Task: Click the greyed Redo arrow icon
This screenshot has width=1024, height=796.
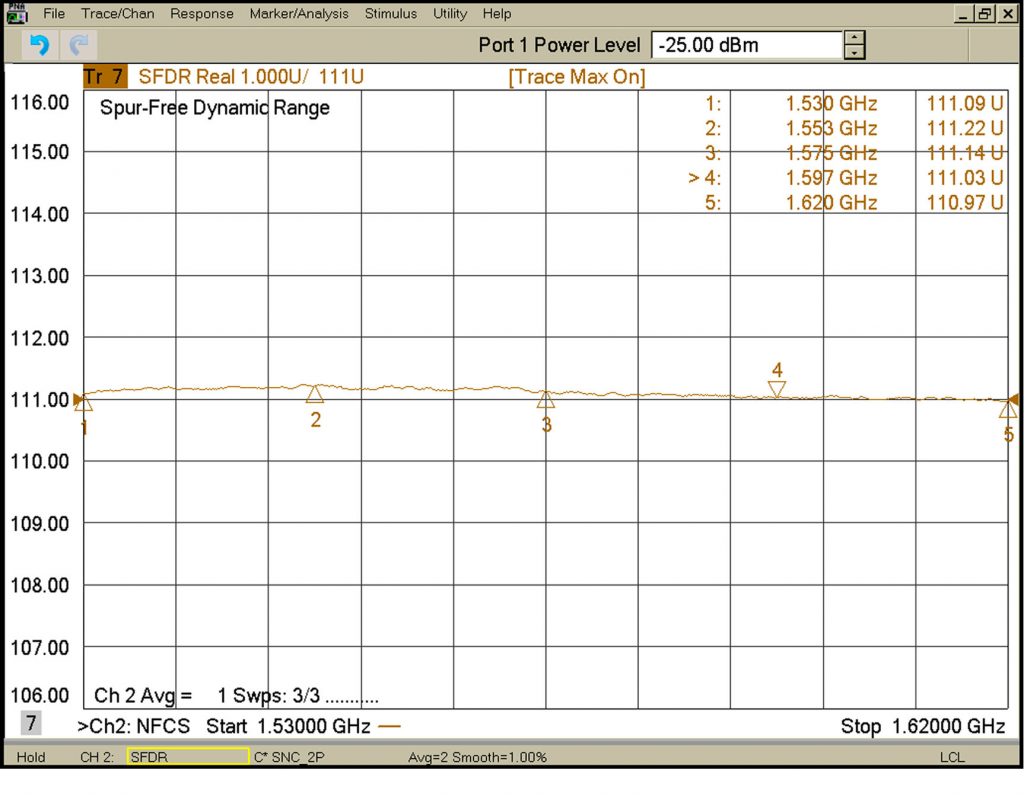Action: point(78,45)
